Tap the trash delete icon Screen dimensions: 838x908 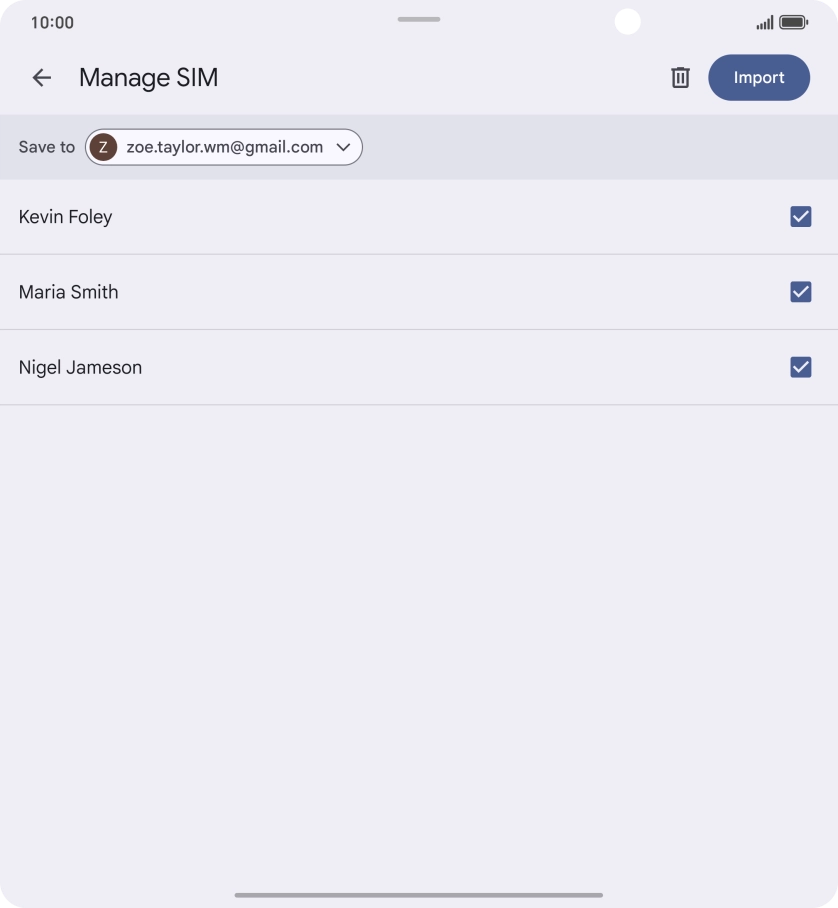(680, 78)
